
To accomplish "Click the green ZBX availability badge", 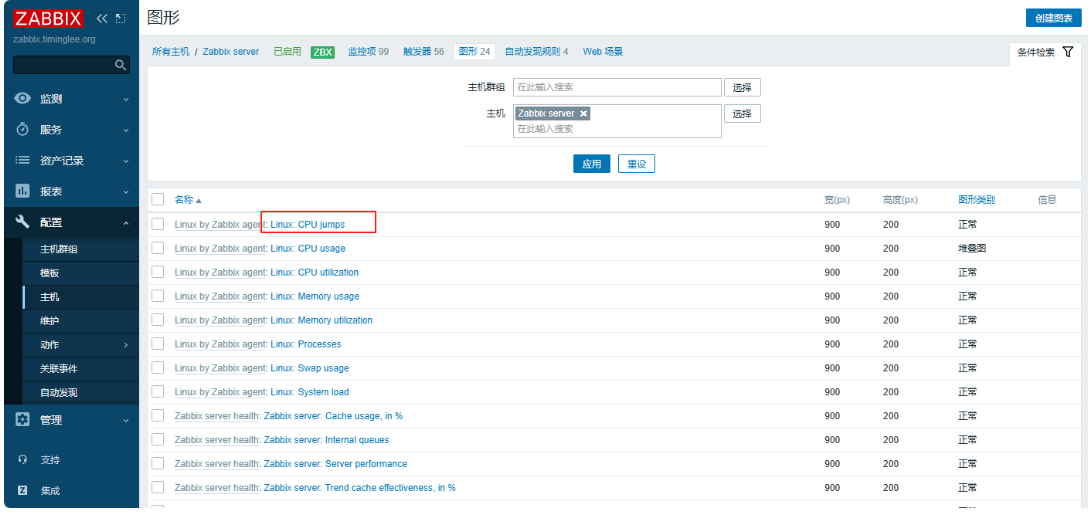I will tap(323, 52).
